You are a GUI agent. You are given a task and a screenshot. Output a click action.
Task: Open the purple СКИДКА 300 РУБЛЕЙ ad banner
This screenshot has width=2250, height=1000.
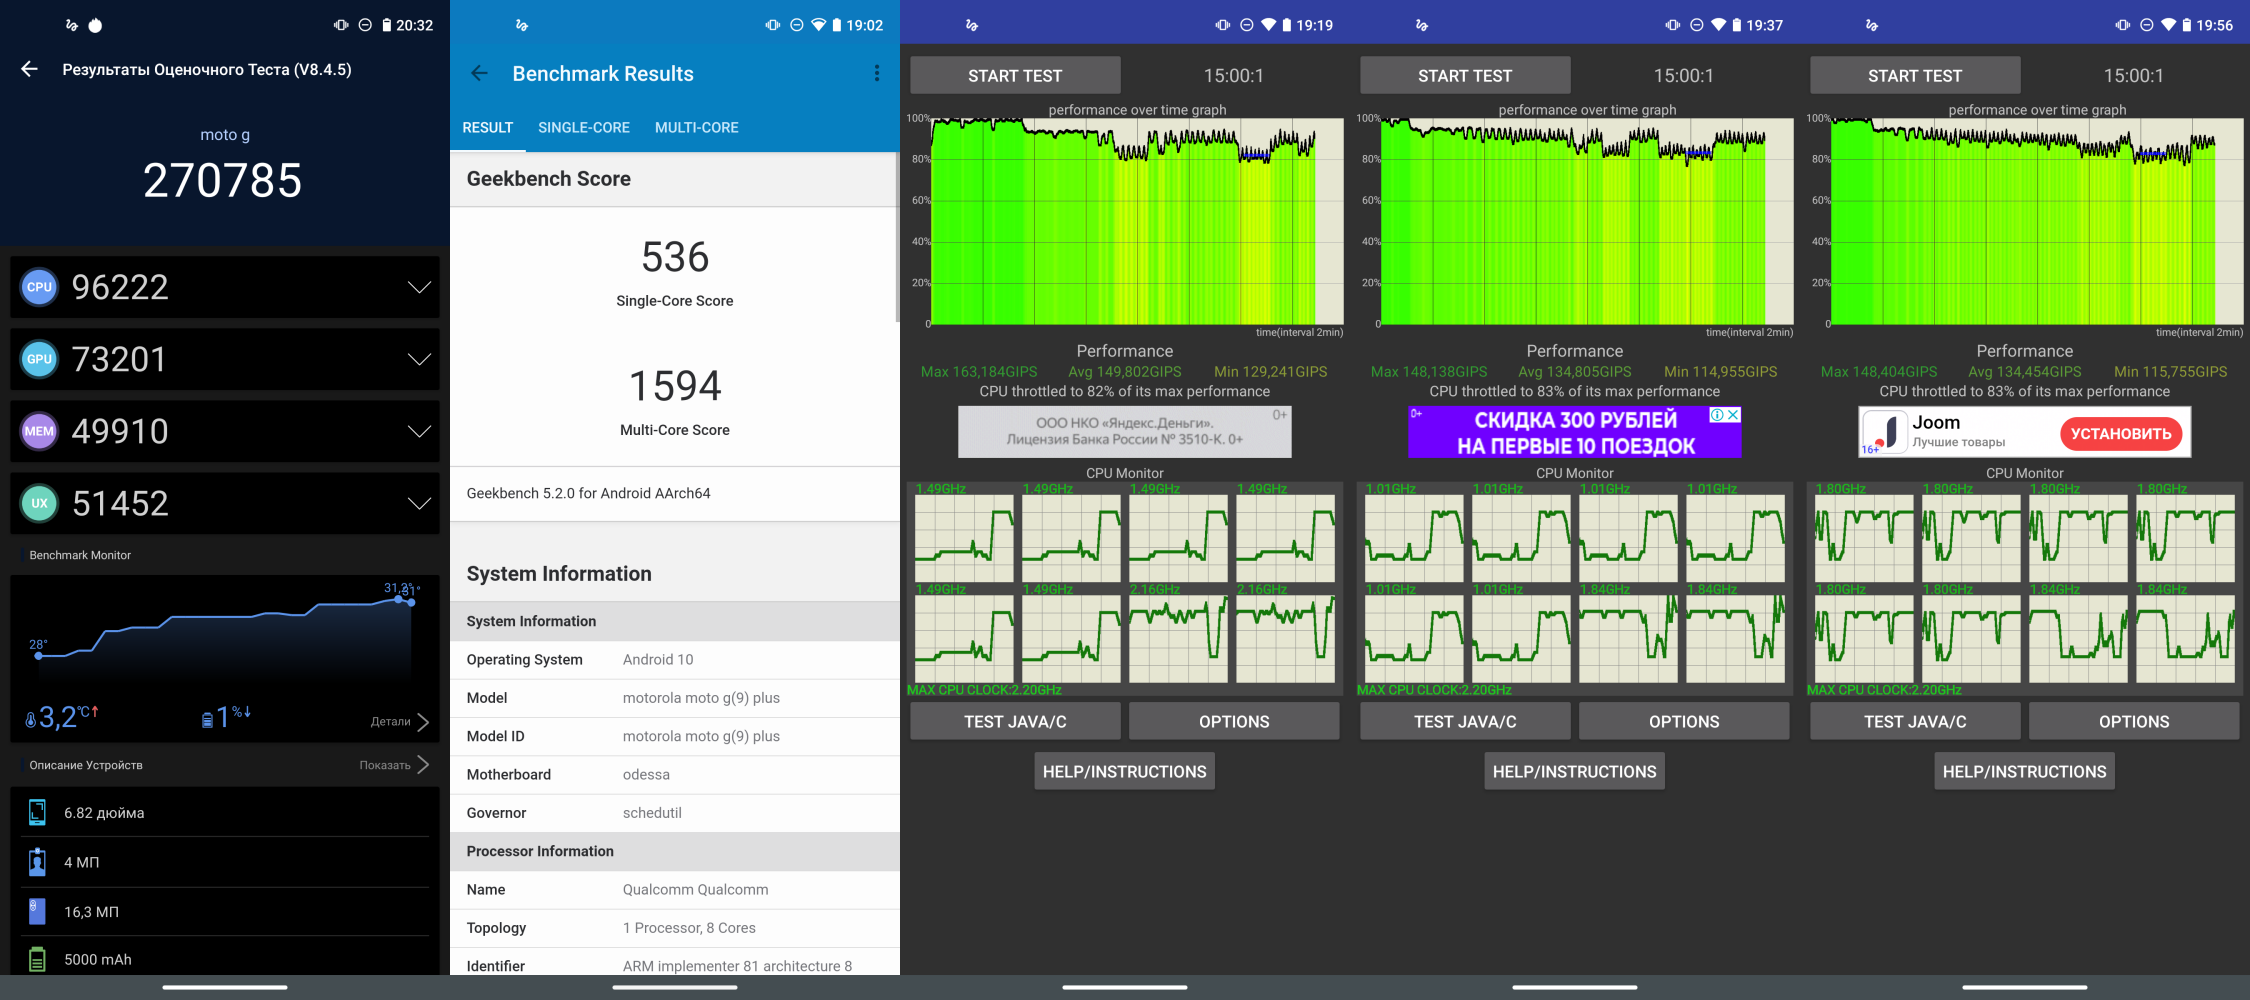(1575, 432)
